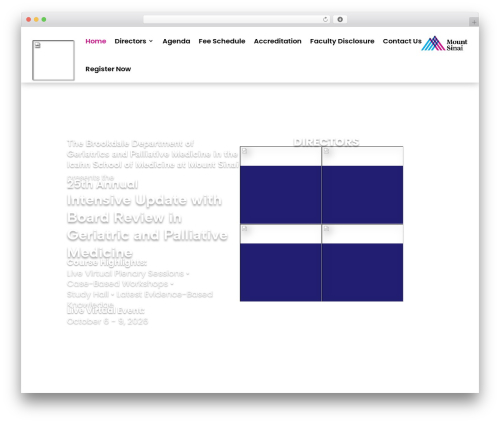500x423 pixels.
Task: Select the bottom-right director photo
Action: pos(362,263)
